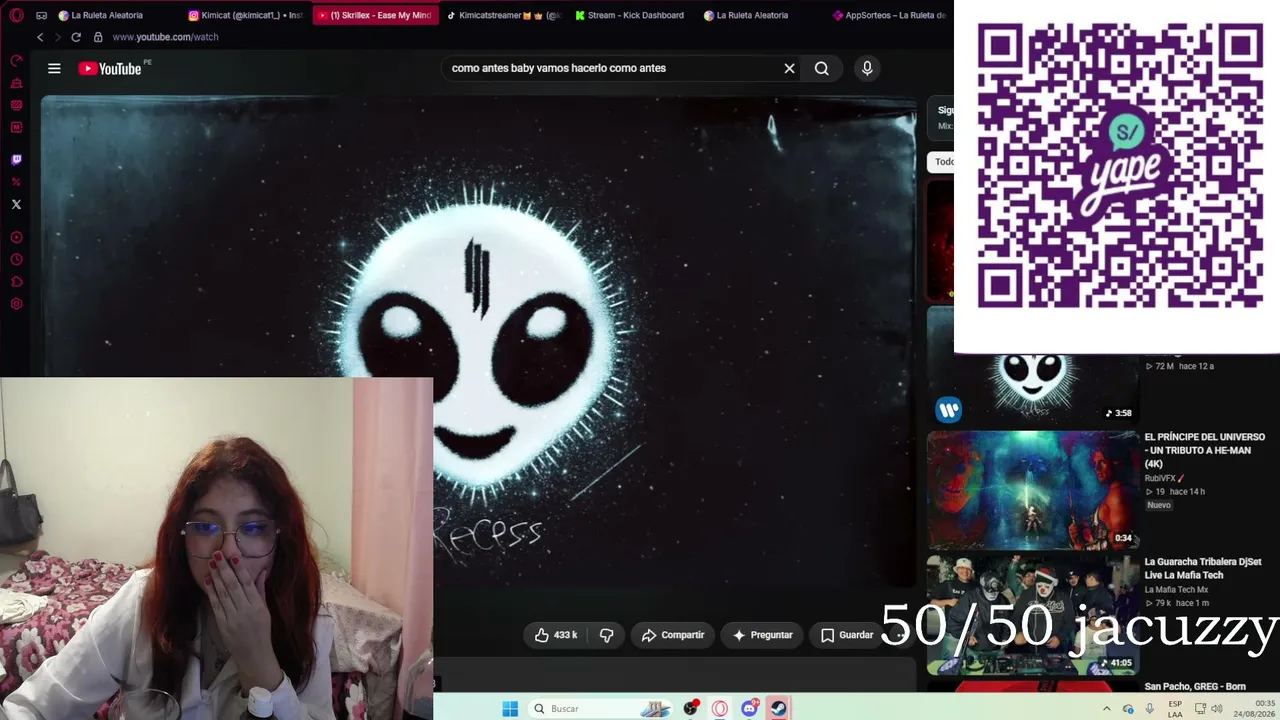Open Steam from taskbar

coord(778,709)
